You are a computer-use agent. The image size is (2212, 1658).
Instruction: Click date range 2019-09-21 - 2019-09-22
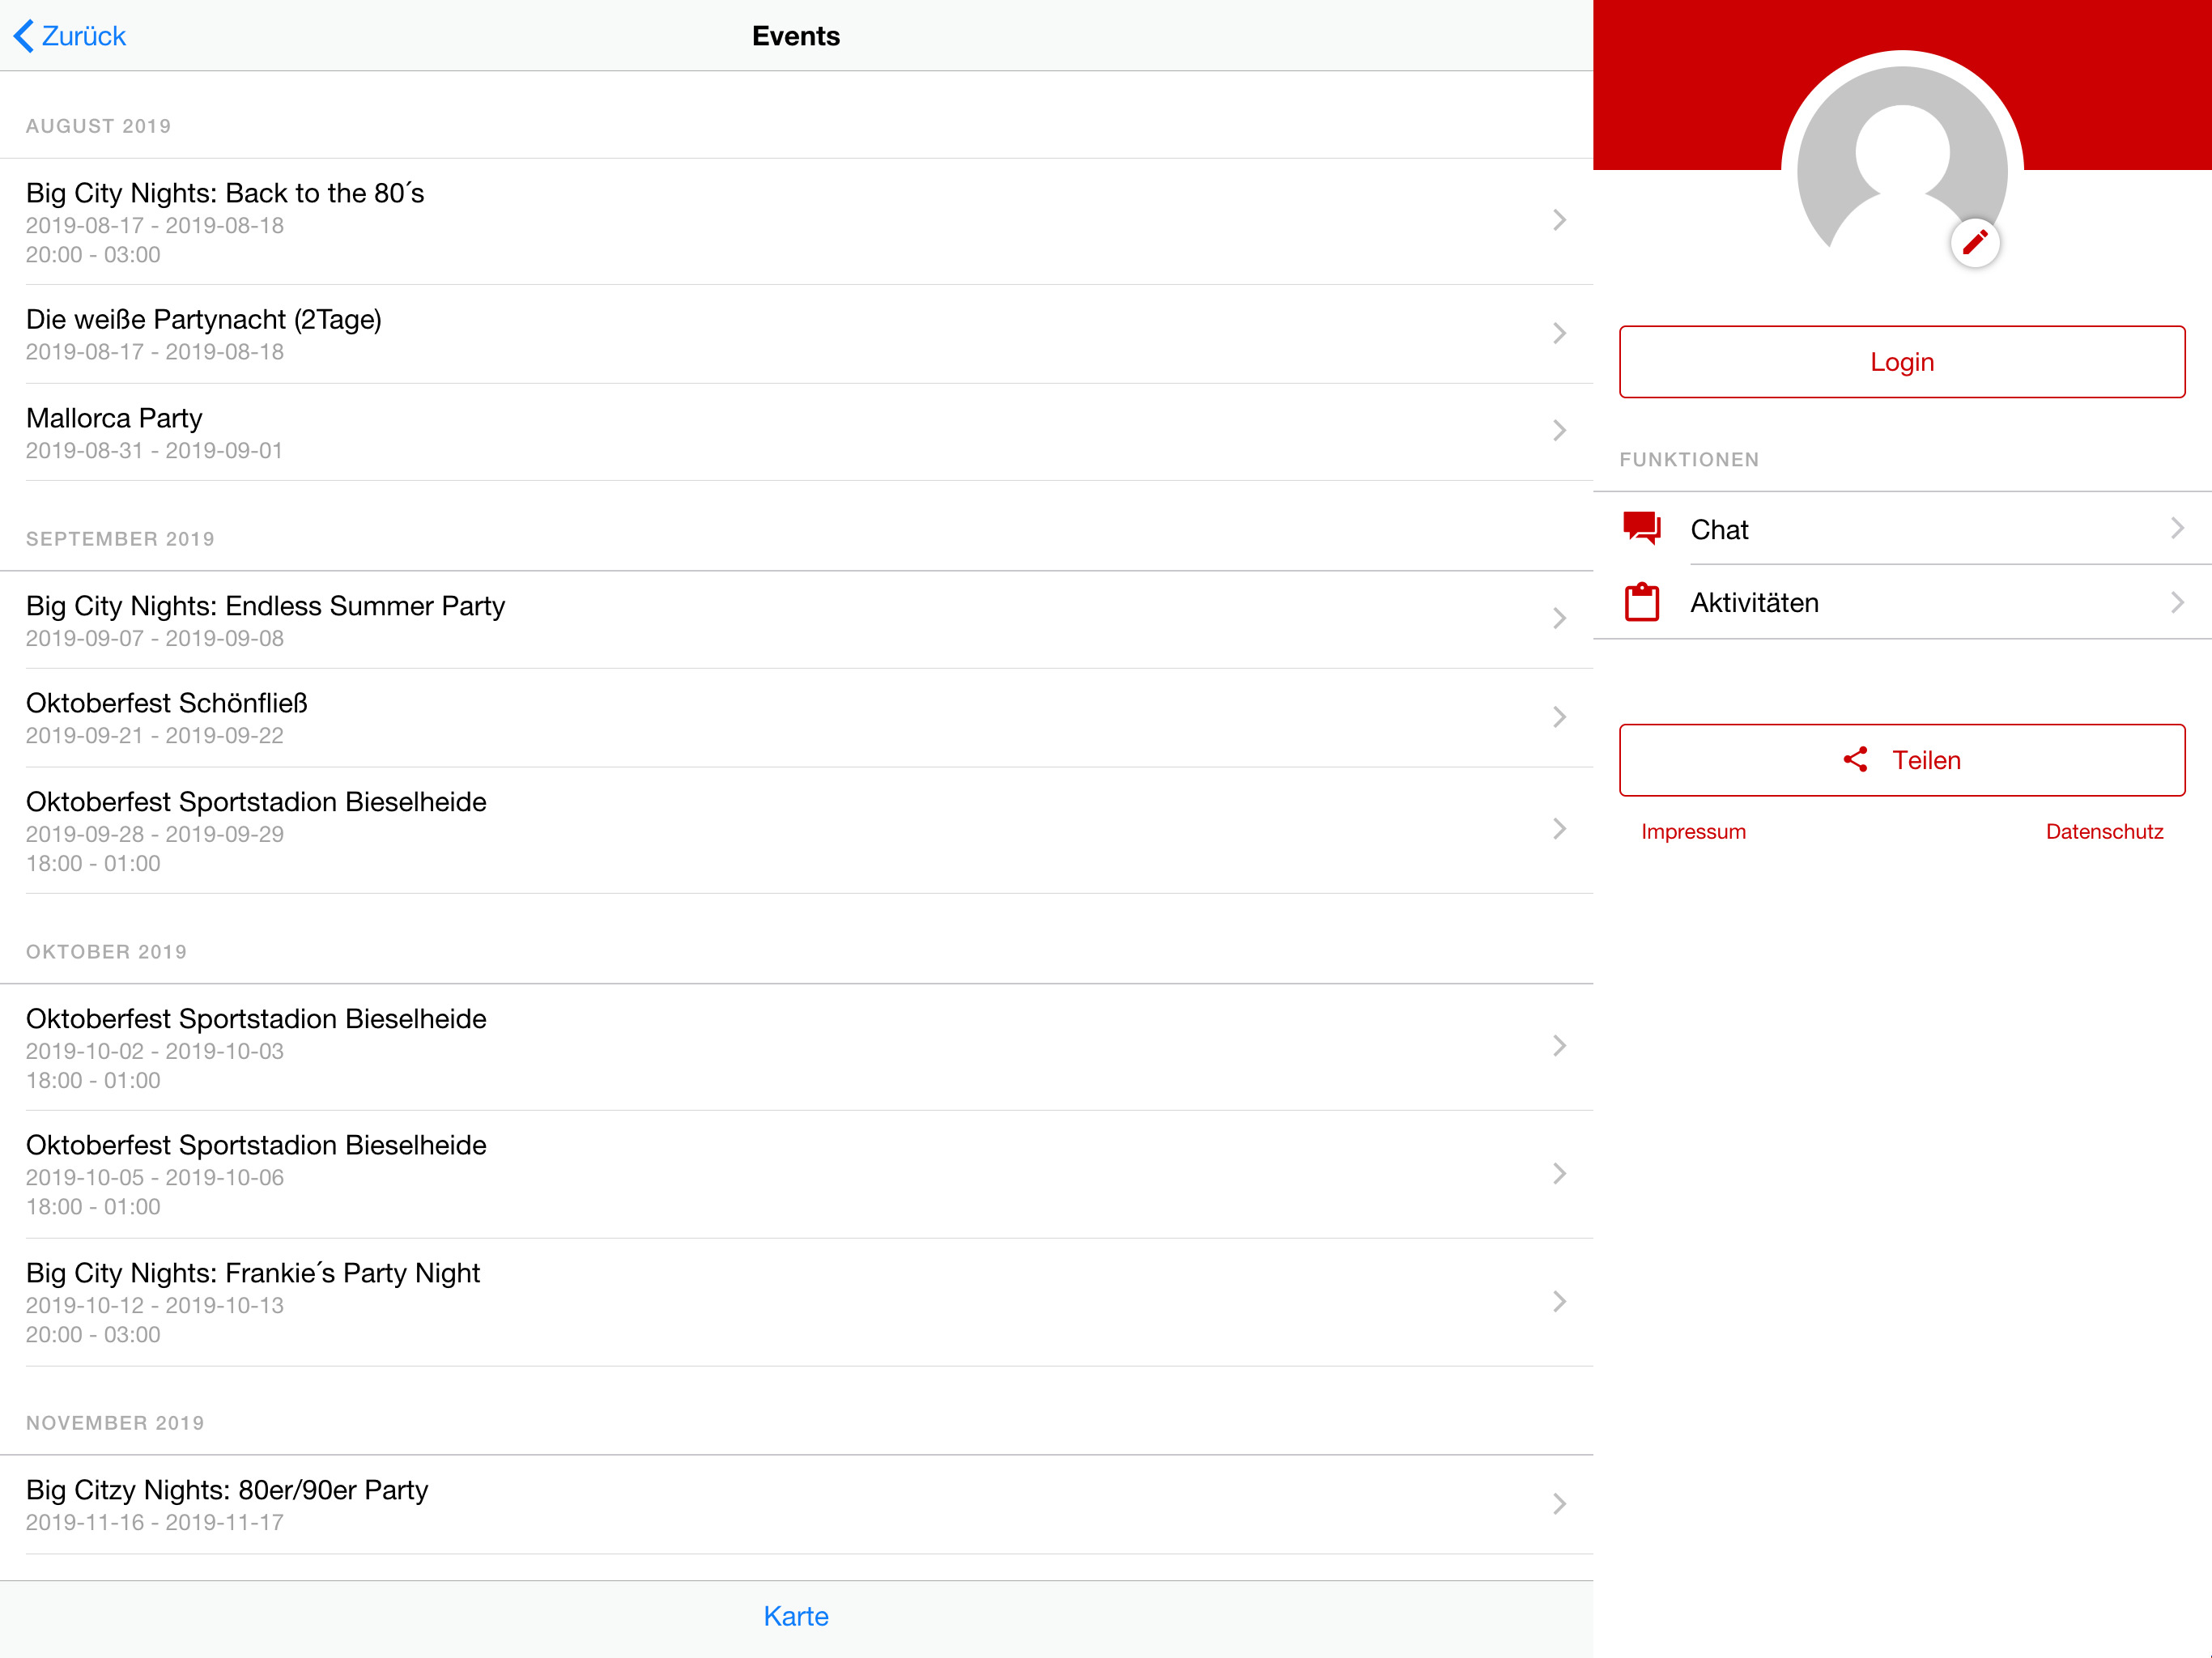click(154, 736)
